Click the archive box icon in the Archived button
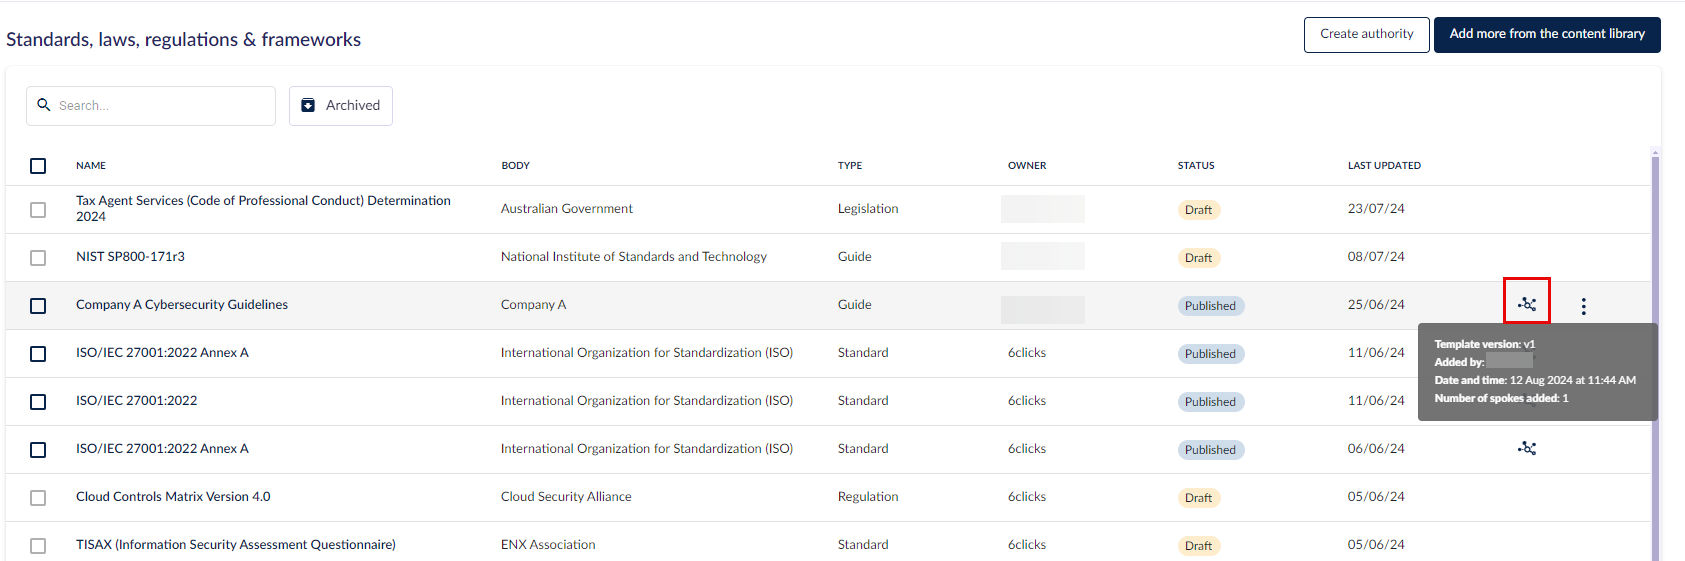Viewport: 1685px width, 561px height. [x=308, y=105]
